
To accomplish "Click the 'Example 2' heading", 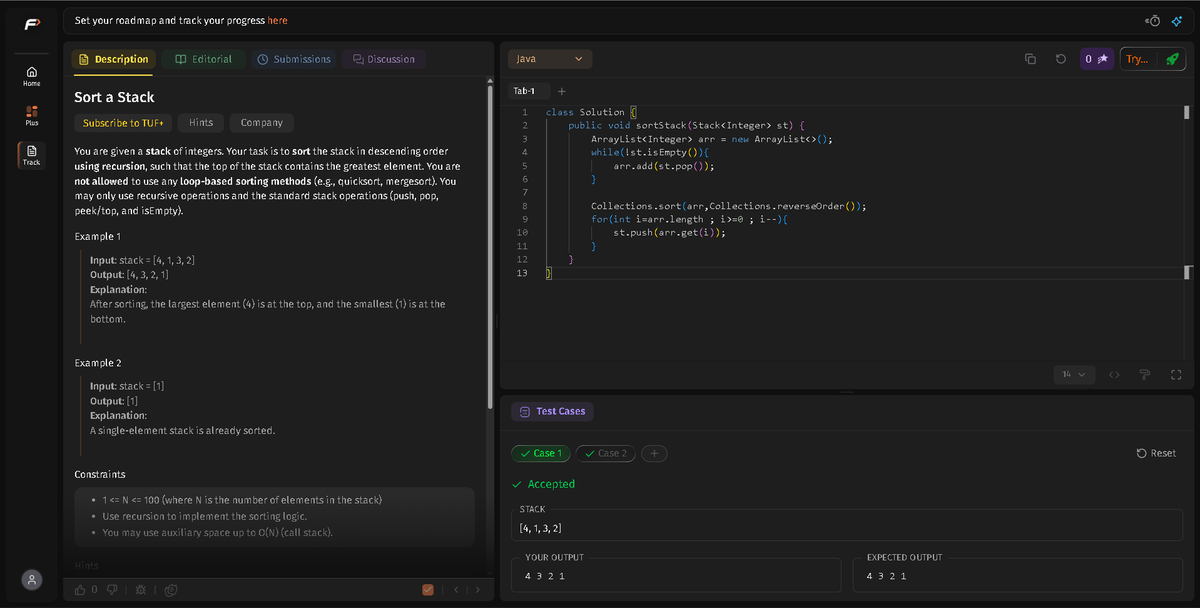I will point(98,362).
